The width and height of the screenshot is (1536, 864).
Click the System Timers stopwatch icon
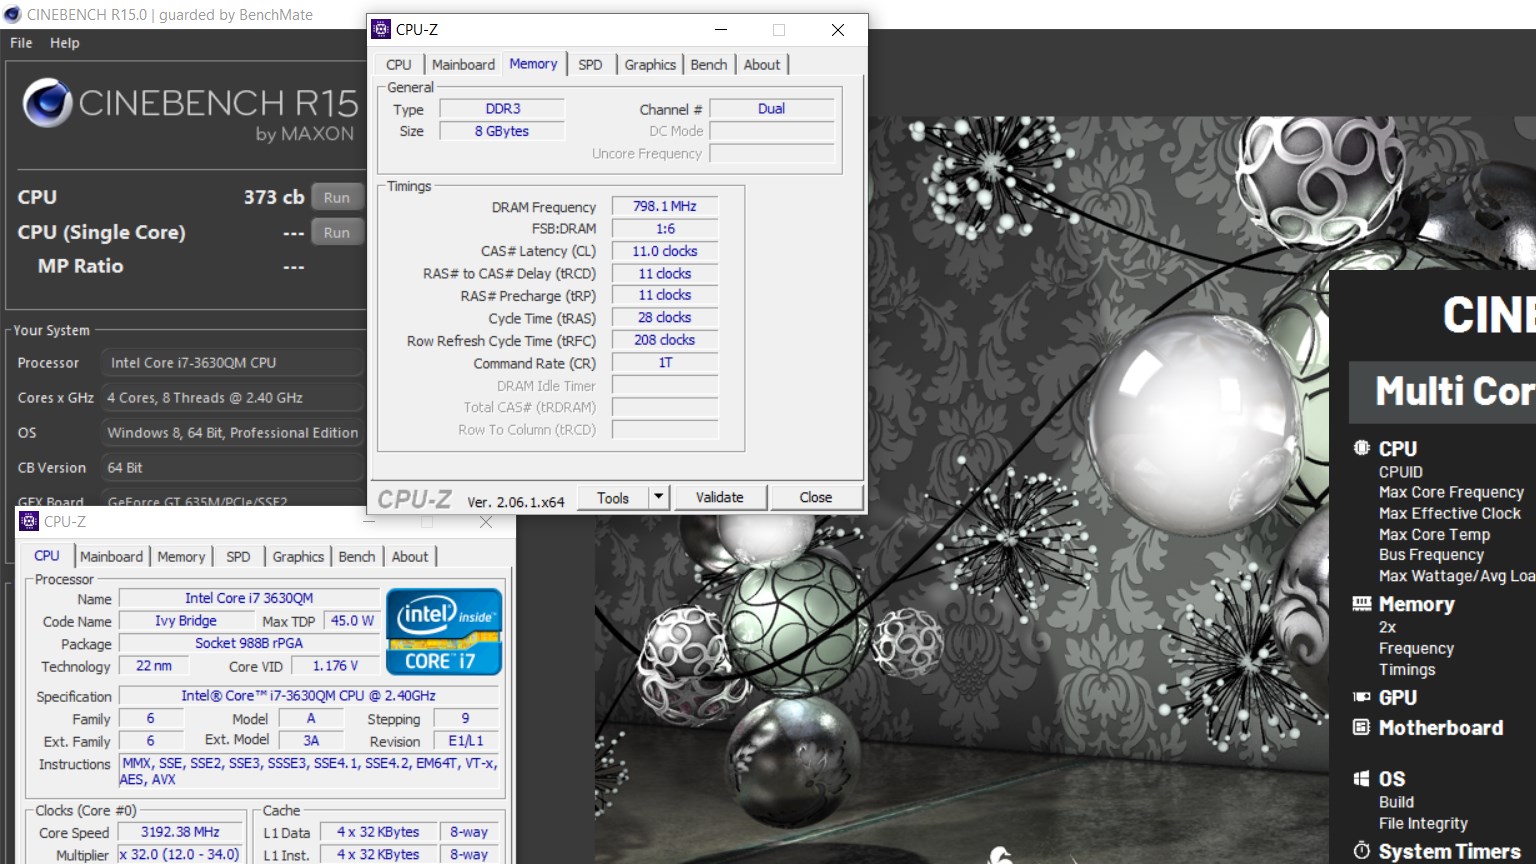(x=1361, y=850)
